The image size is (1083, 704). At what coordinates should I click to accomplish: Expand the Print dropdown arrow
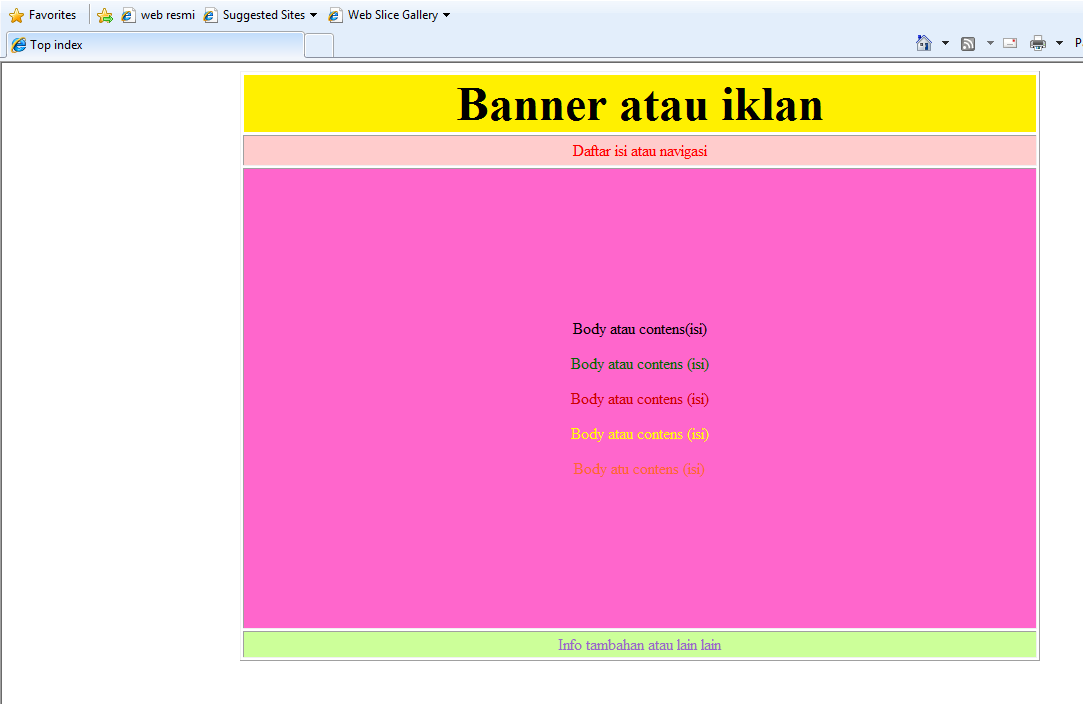(x=1060, y=44)
